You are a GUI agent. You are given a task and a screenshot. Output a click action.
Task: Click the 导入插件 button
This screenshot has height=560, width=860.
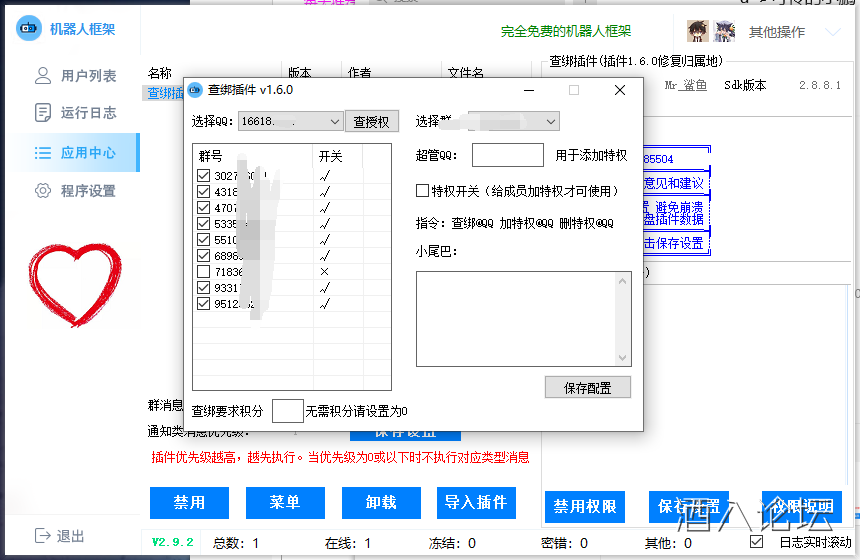pyautogui.click(x=476, y=502)
